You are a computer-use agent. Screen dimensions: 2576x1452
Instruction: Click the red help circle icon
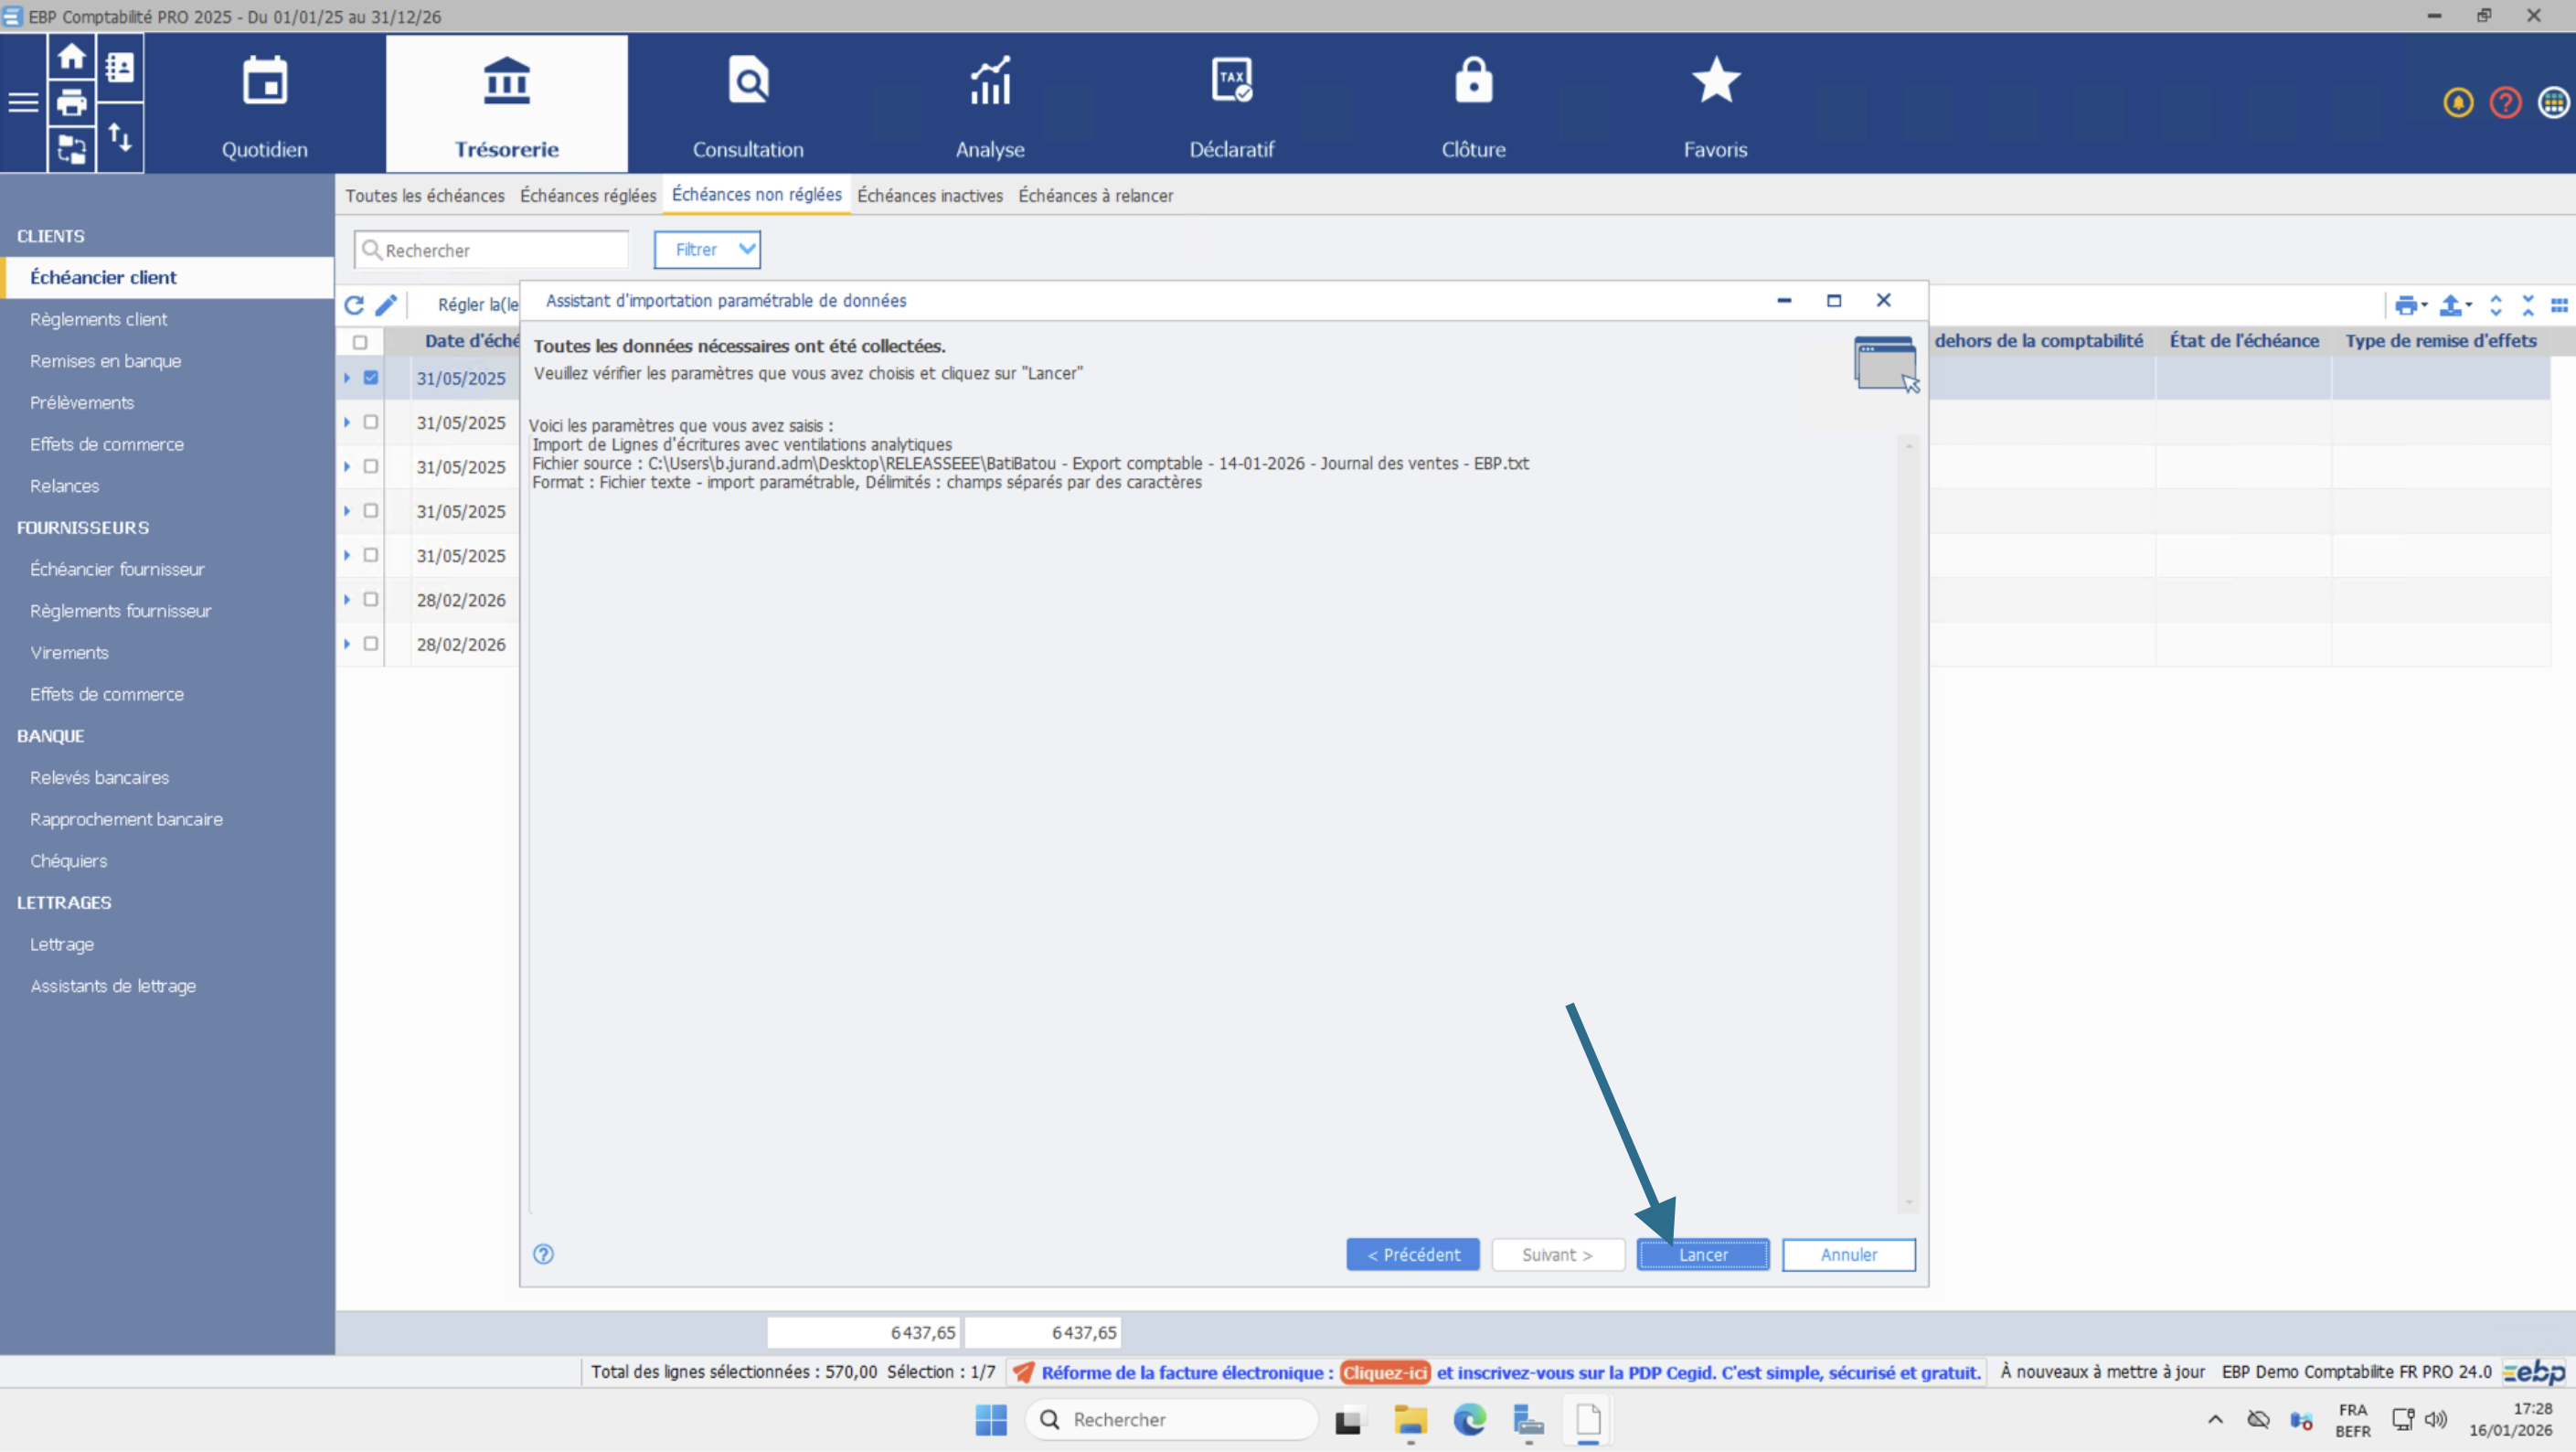point(2505,102)
